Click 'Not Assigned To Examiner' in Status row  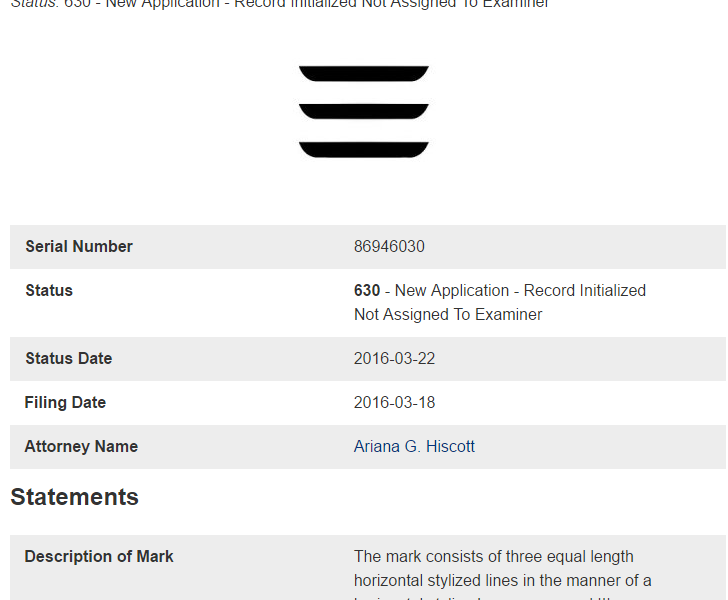(x=448, y=315)
